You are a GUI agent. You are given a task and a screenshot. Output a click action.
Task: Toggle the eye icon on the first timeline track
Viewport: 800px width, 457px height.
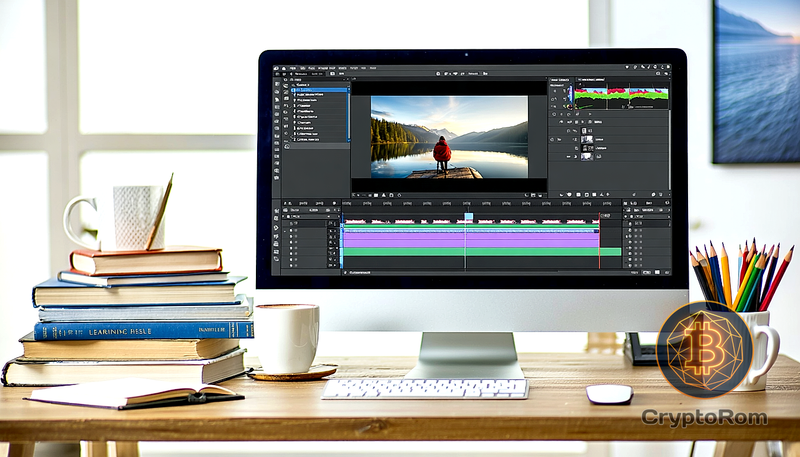click(288, 224)
